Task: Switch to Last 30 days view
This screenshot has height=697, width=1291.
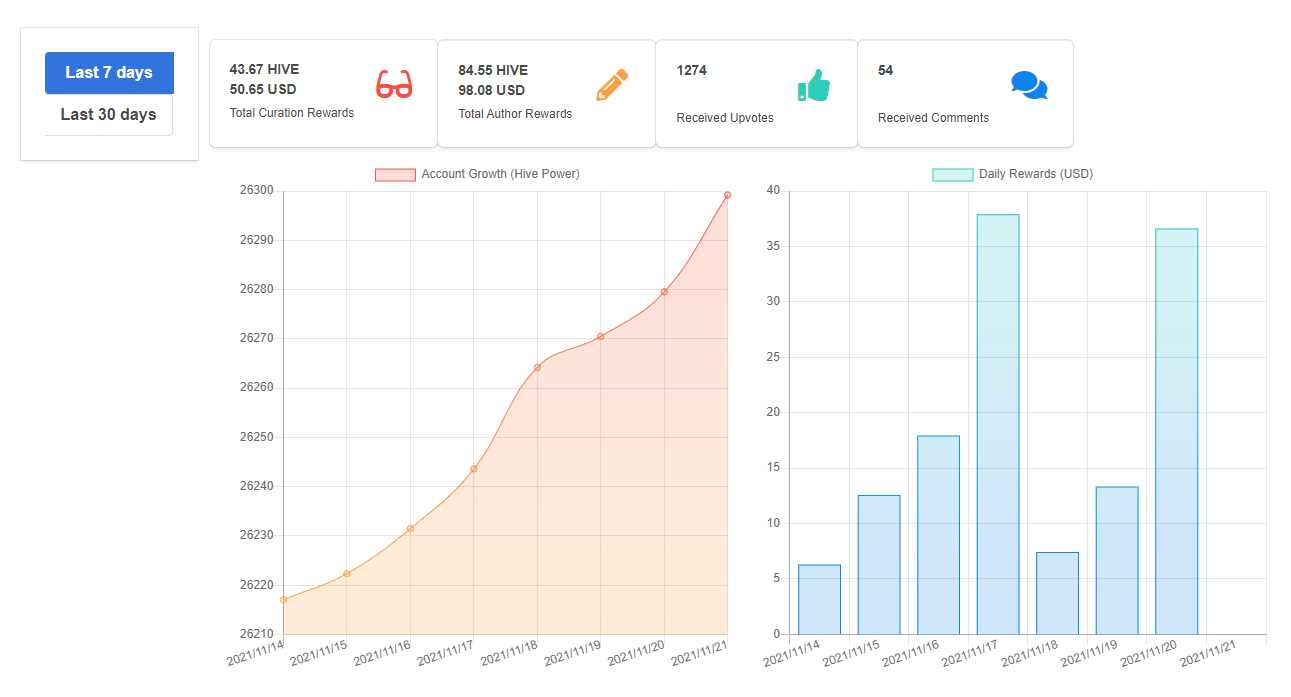Action: (x=109, y=114)
